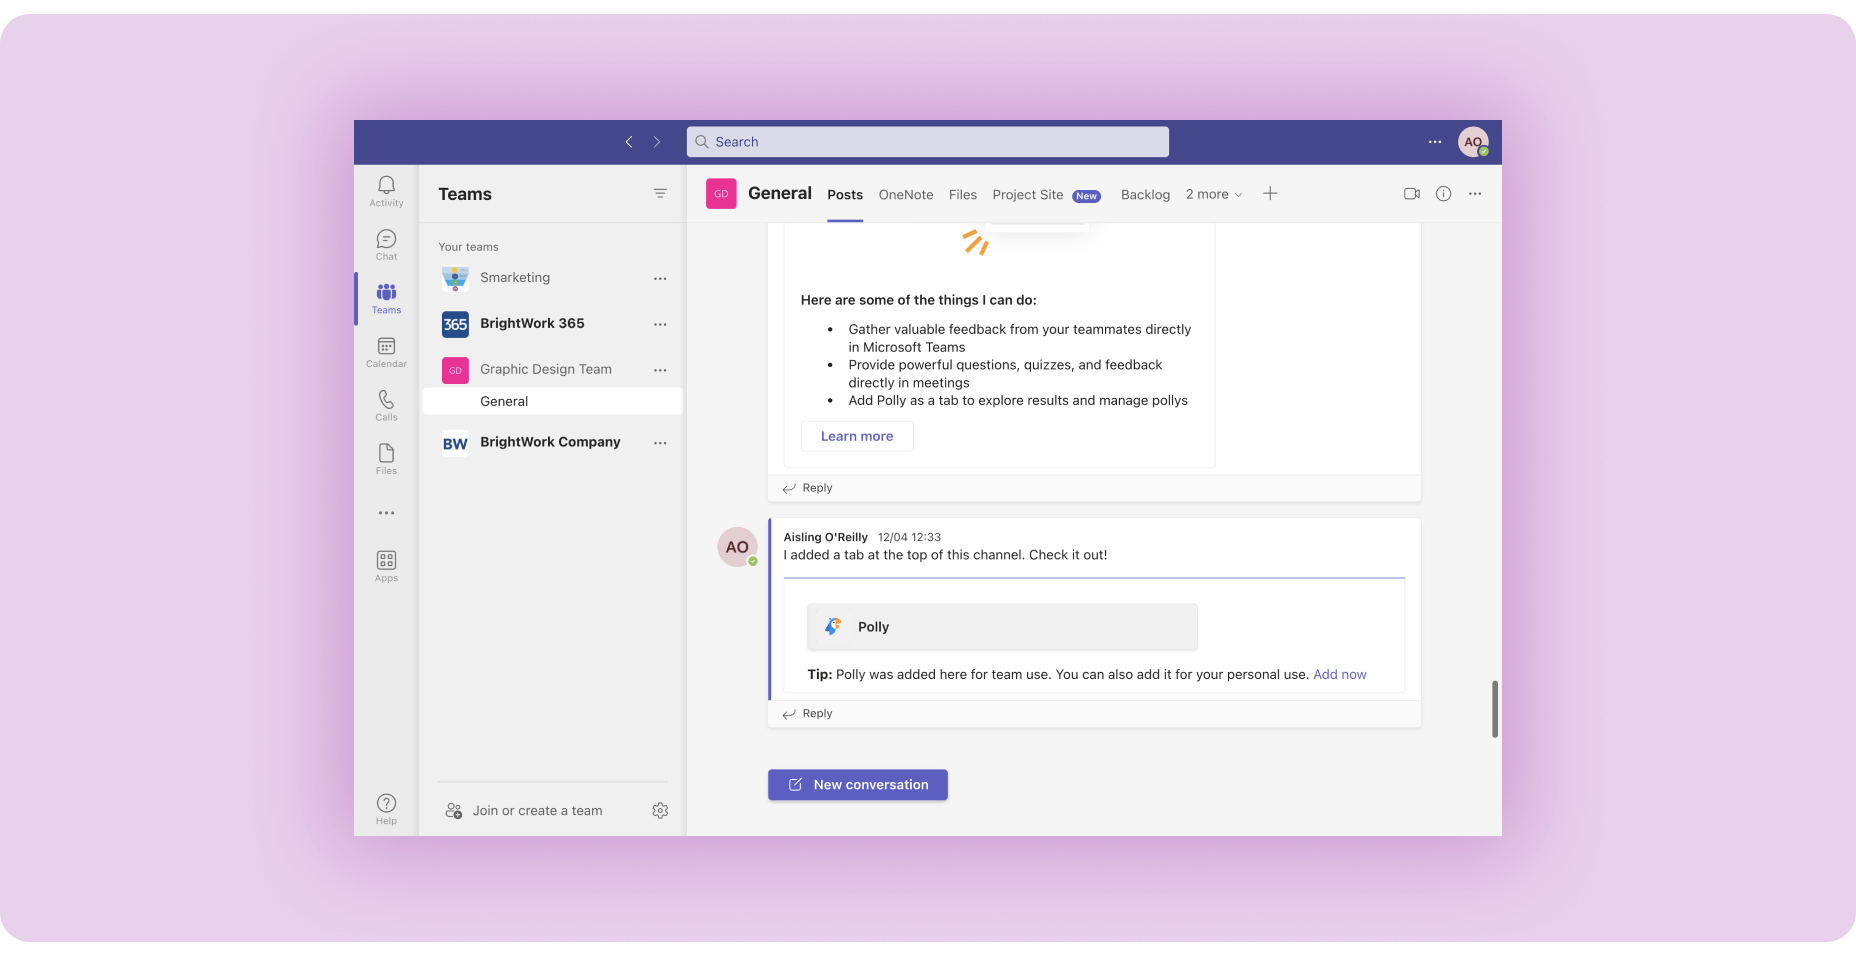Click the filter teams icon

point(660,194)
